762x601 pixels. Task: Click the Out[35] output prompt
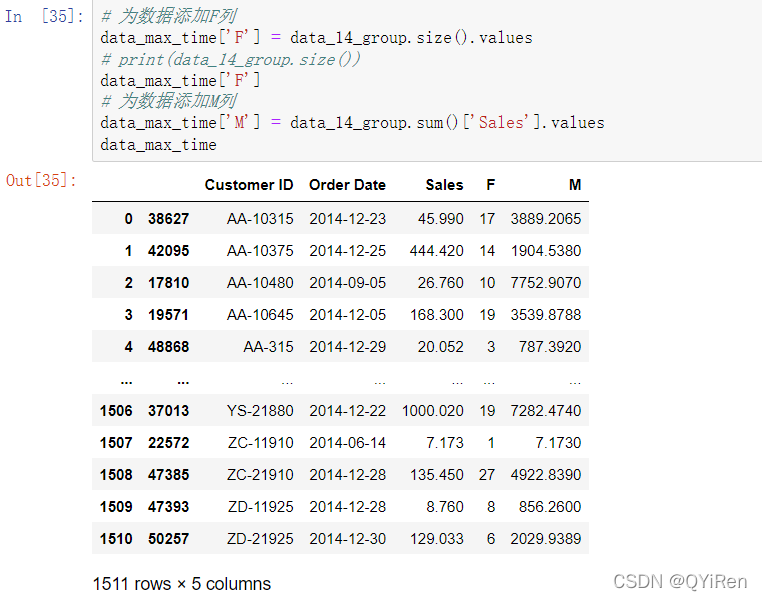click(41, 180)
